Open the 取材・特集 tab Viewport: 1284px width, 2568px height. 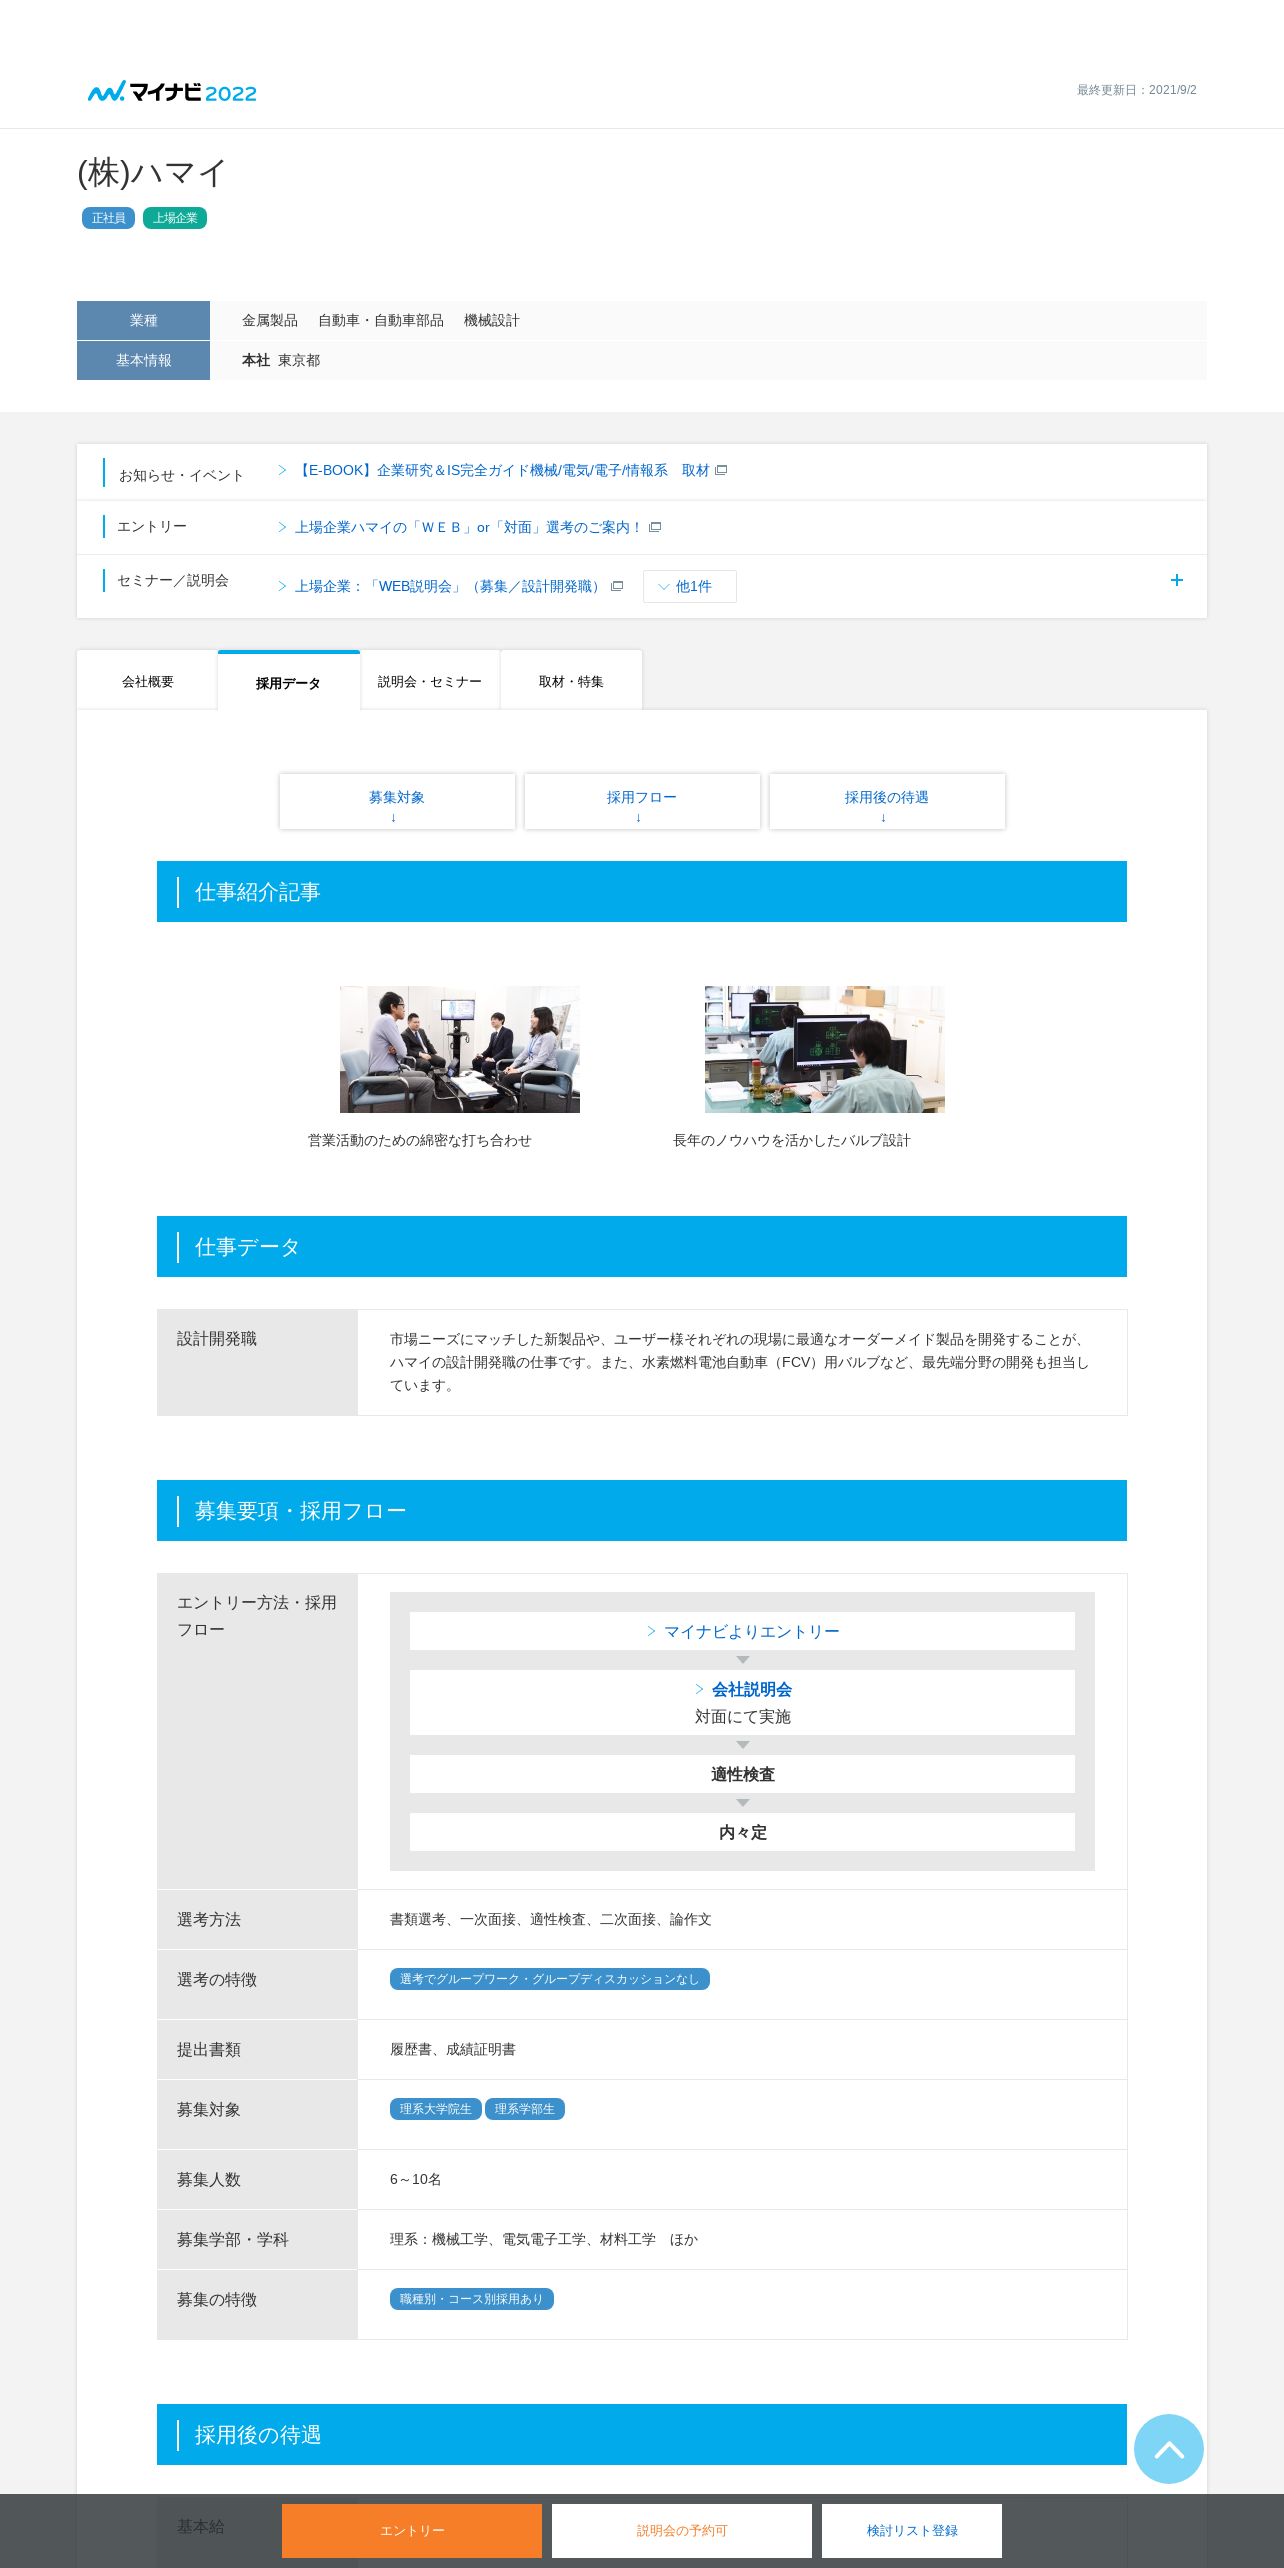click(x=571, y=681)
